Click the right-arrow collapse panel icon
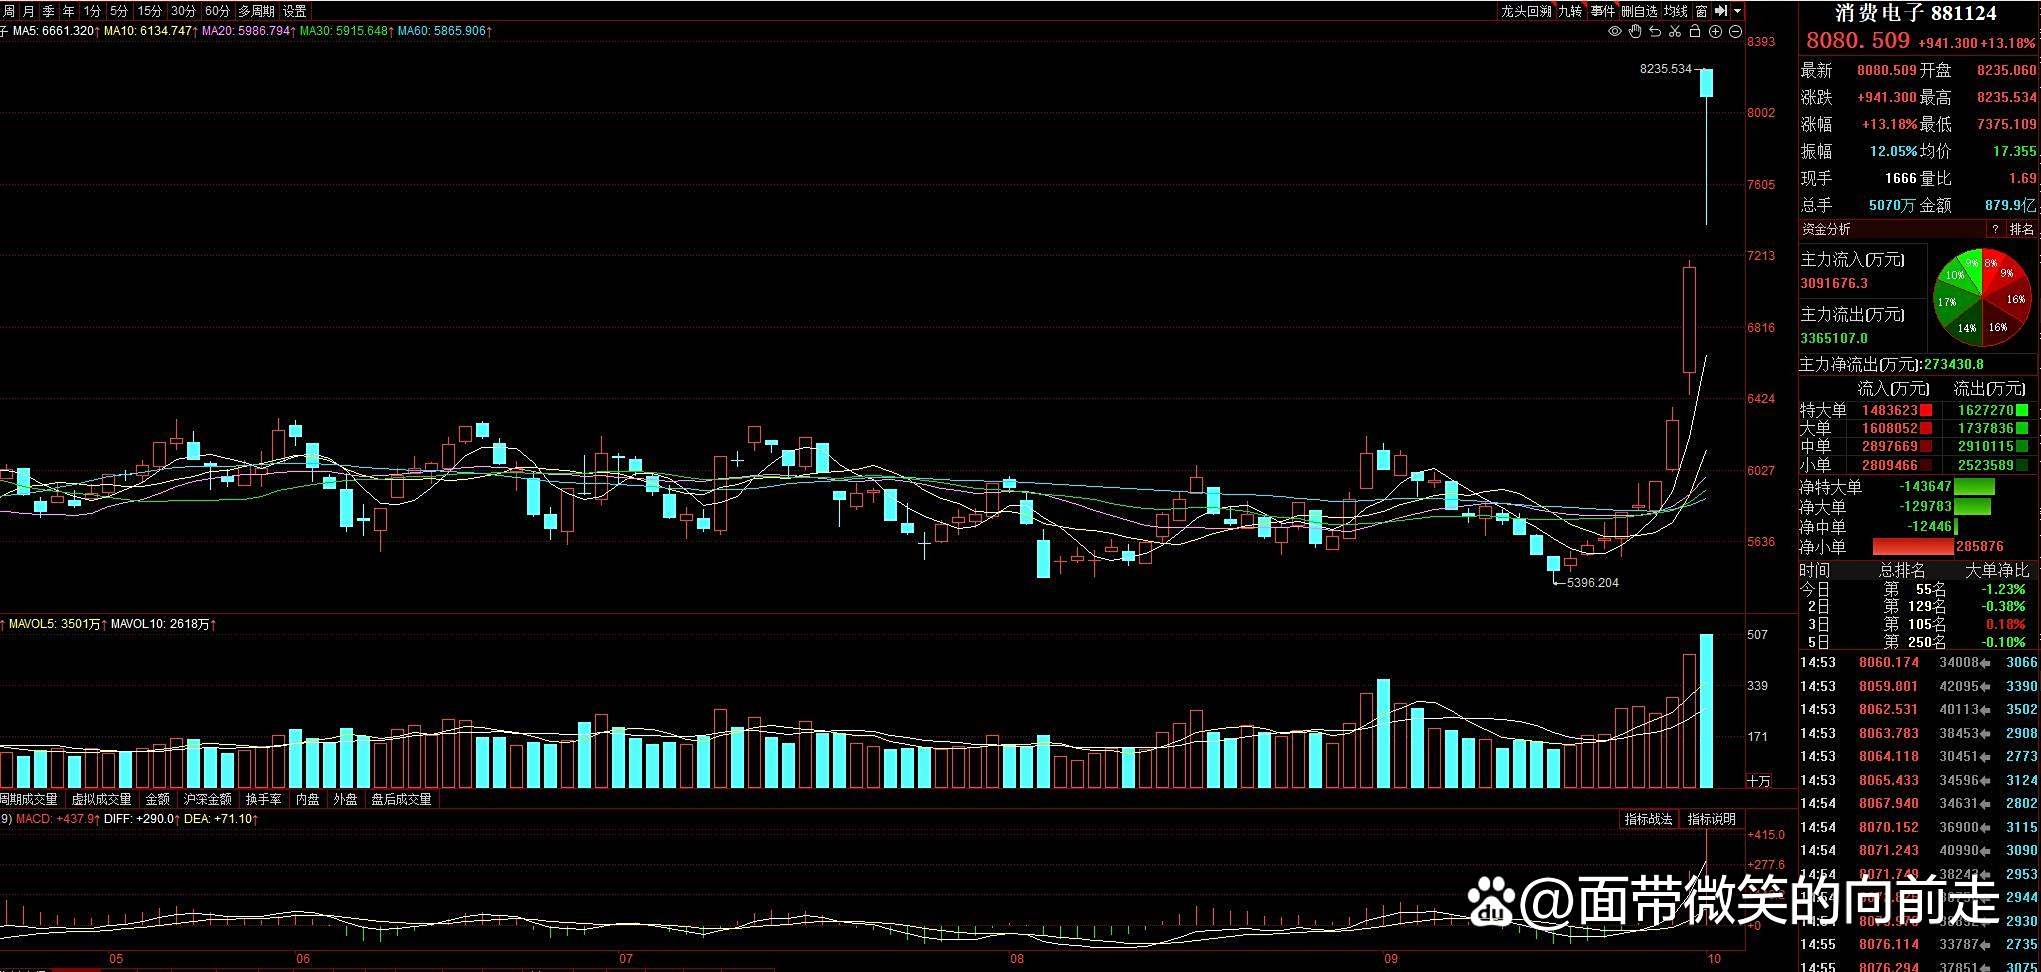This screenshot has width=2041, height=972. 1721,11
